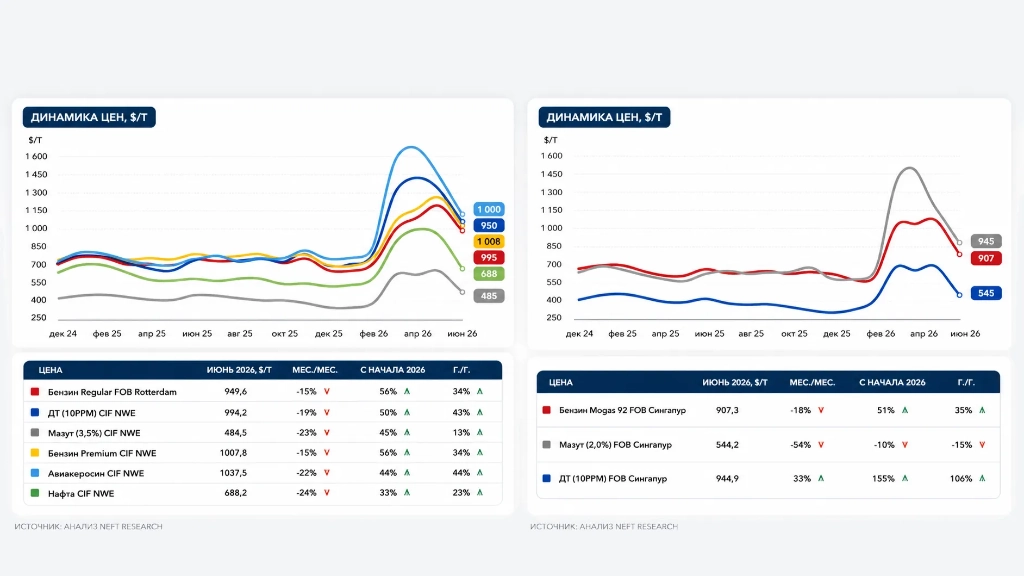Click the up arrow beside 155% for ДТ (10PPM) FOB Сингапур
The width and height of the screenshot is (1024, 576).
pos(904,479)
